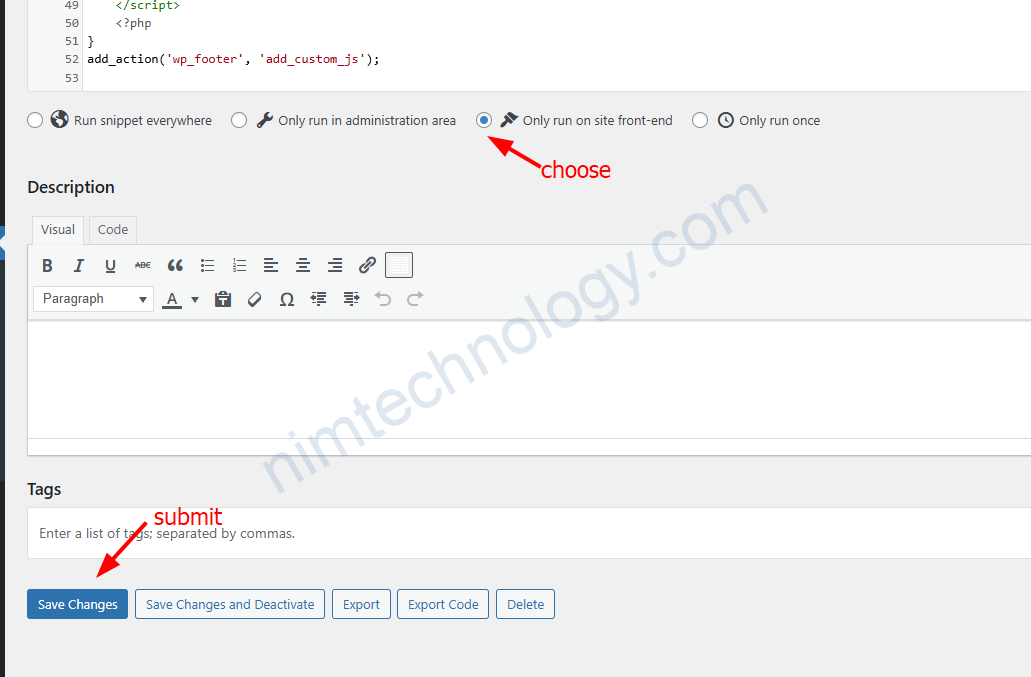Choose 'Only run in administration area'
Viewport: 1031px width, 677px height.
click(239, 120)
